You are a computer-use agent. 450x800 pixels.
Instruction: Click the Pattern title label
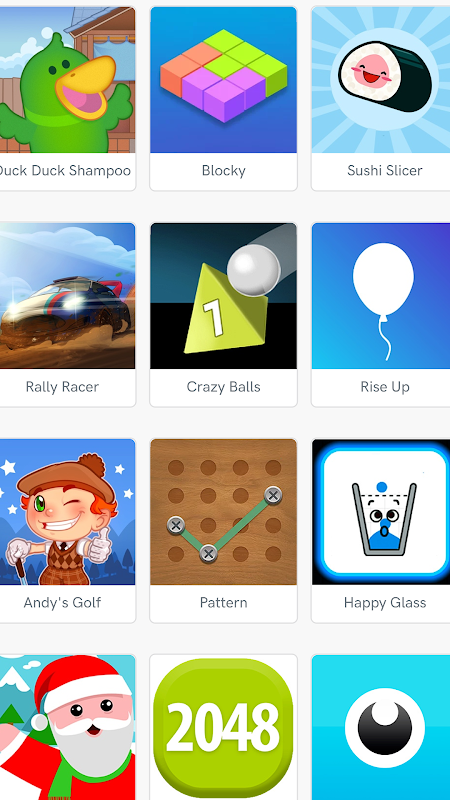tap(223, 603)
